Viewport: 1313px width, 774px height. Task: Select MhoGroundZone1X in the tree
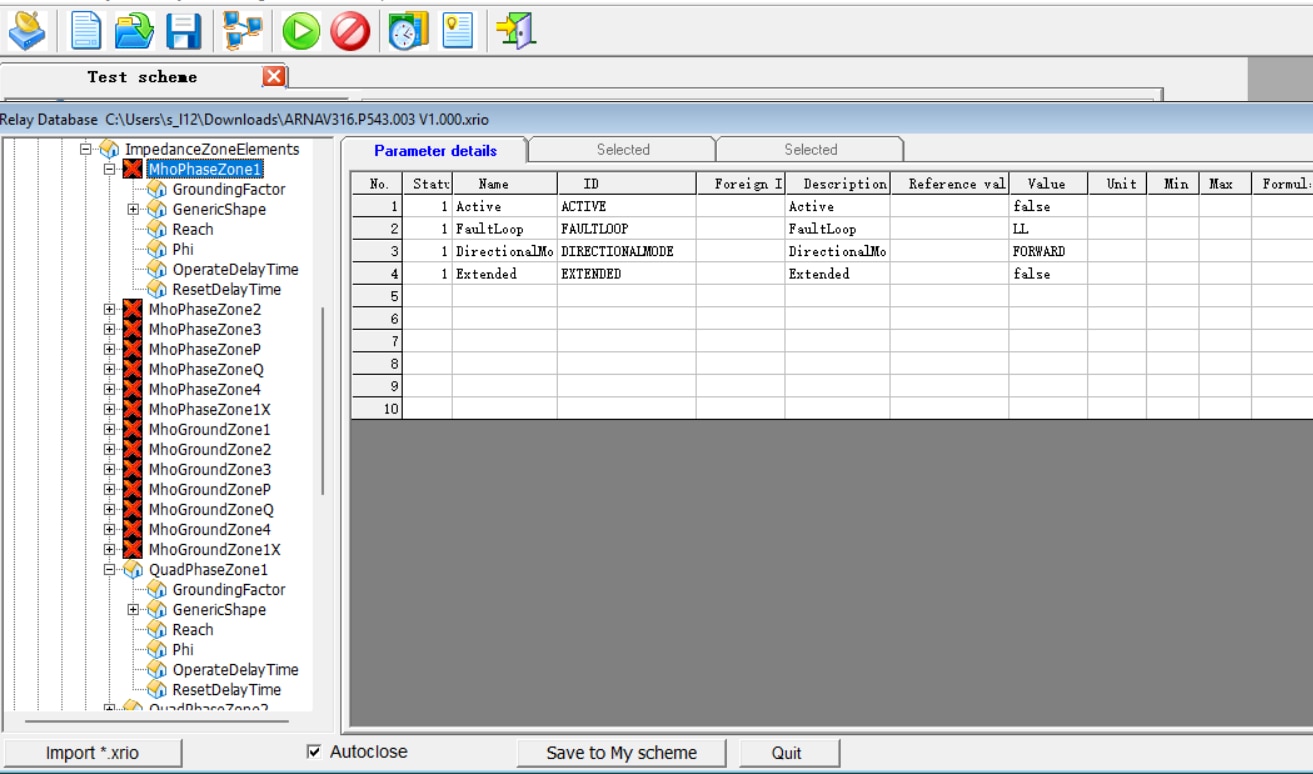point(214,549)
